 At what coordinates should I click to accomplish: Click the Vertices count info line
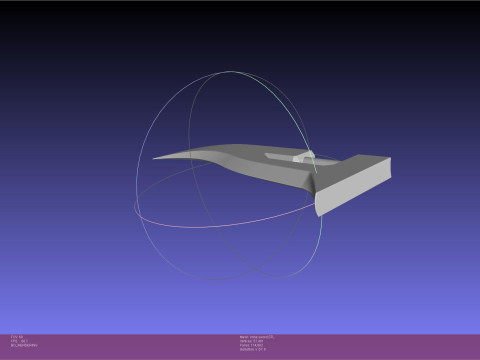[251, 341]
